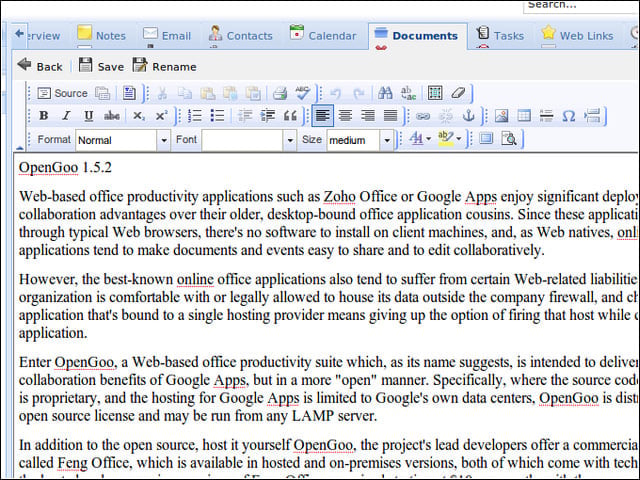Screen dimensions: 640x480
Task: Switch to the Calendar tab
Action: pyautogui.click(x=323, y=36)
